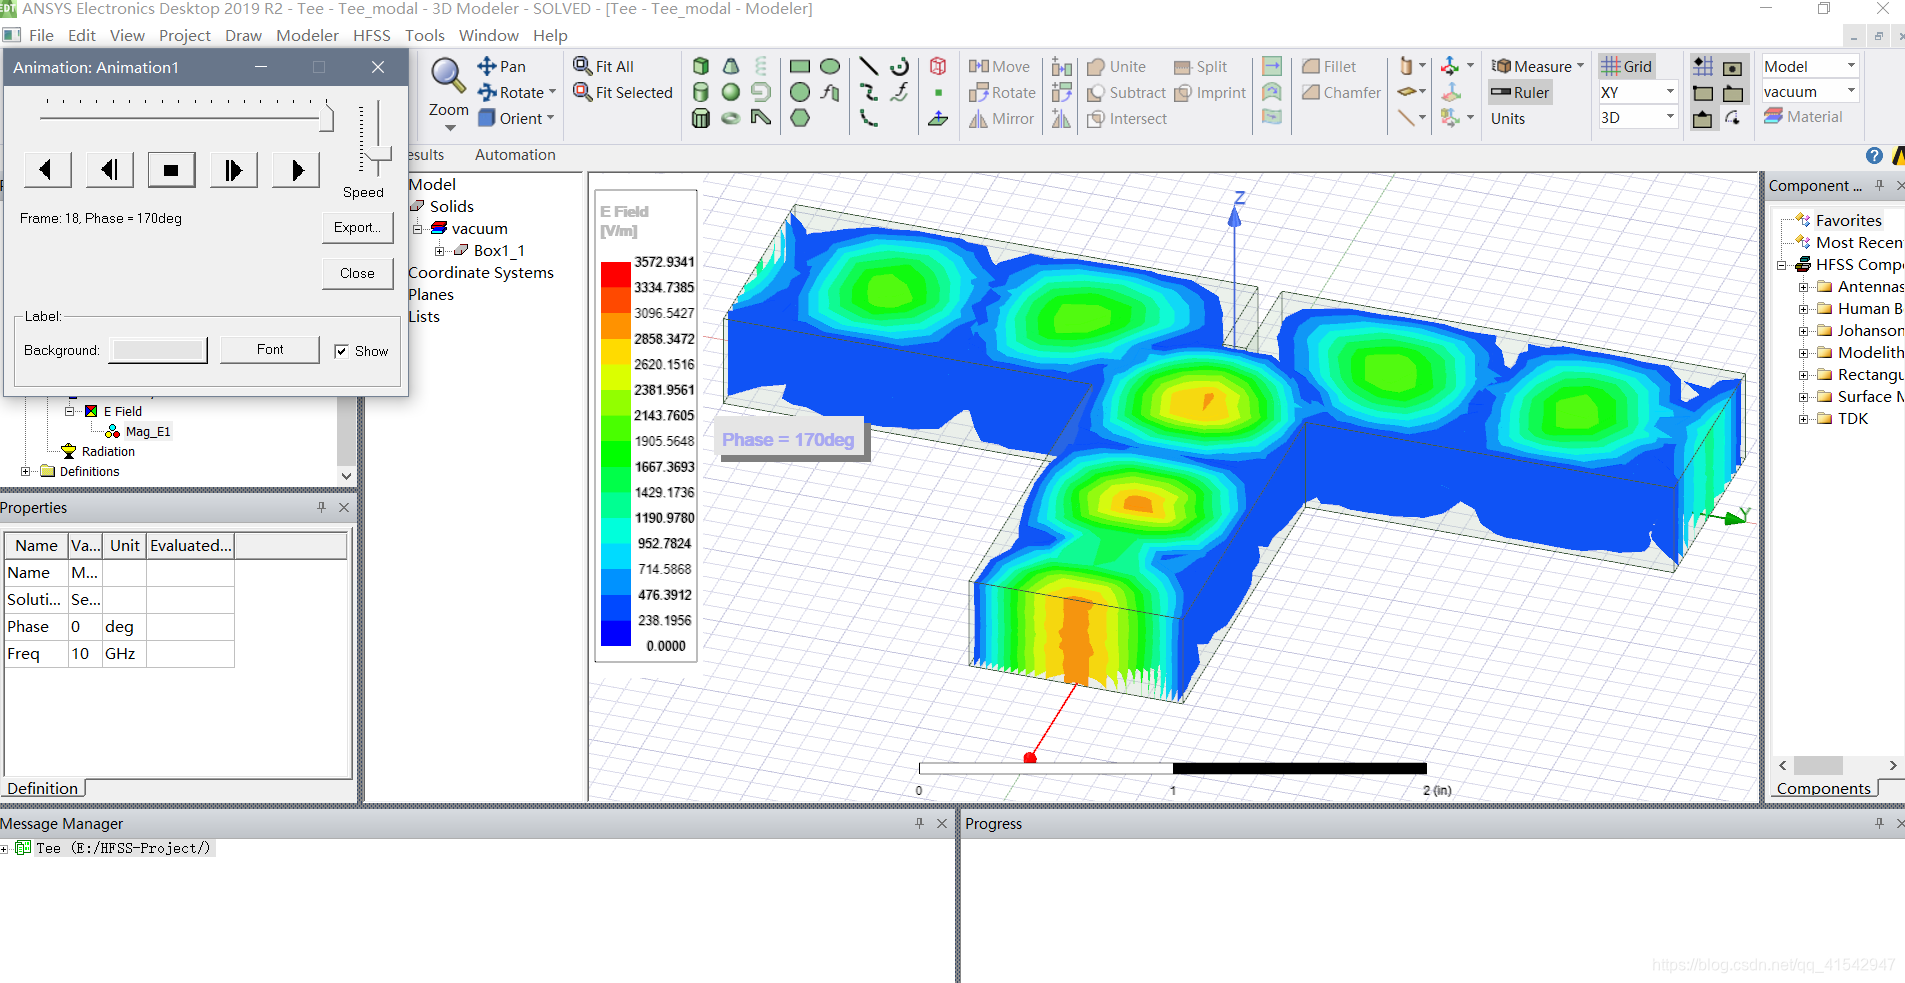Viewport: 1905px width, 983px height.
Task: Draw a box primitive
Action: (x=701, y=66)
